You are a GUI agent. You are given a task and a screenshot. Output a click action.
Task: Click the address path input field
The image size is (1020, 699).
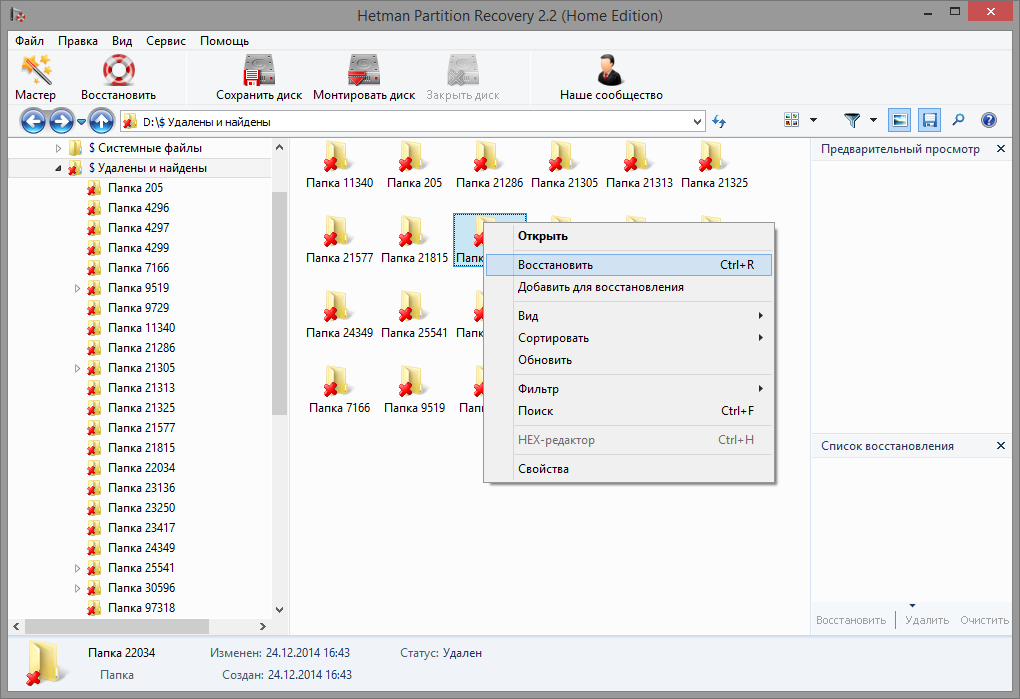click(412, 122)
